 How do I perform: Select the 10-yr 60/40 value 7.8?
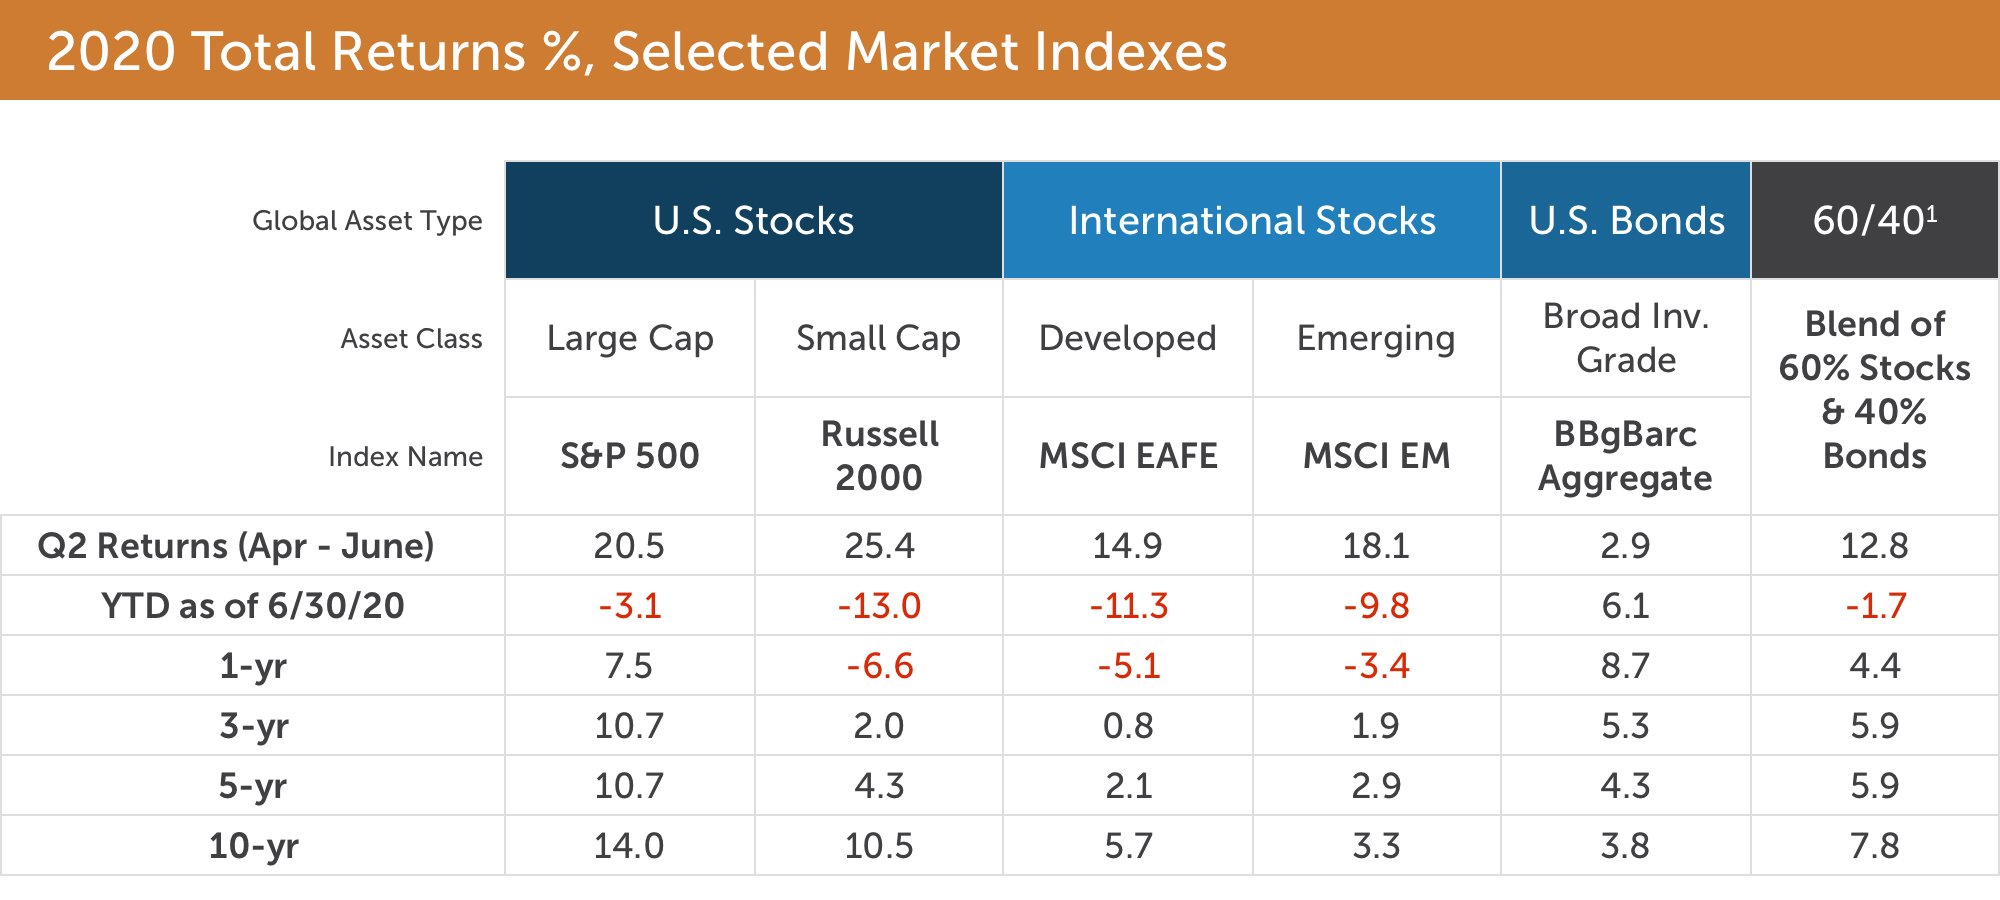pyautogui.click(x=1874, y=846)
